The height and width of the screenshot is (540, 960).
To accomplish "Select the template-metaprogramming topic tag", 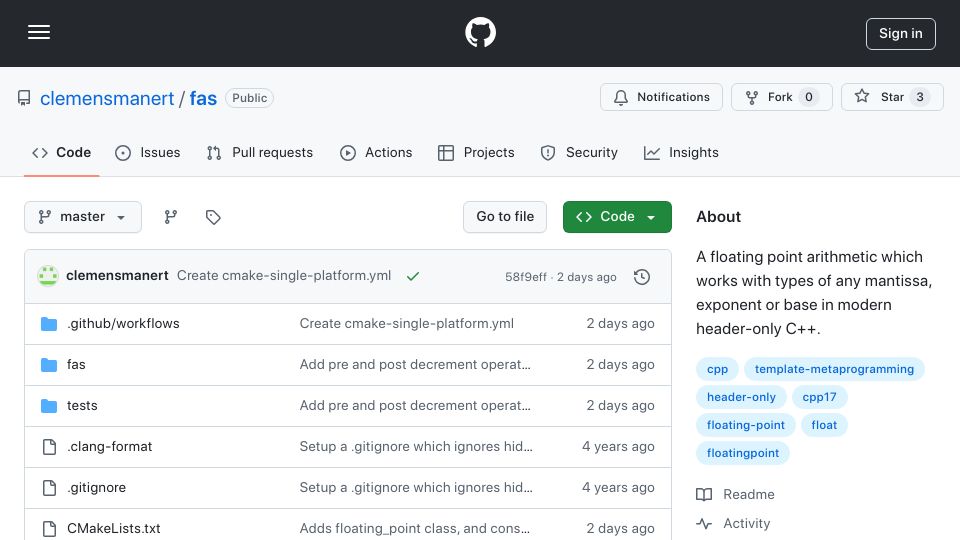I will tap(834, 369).
